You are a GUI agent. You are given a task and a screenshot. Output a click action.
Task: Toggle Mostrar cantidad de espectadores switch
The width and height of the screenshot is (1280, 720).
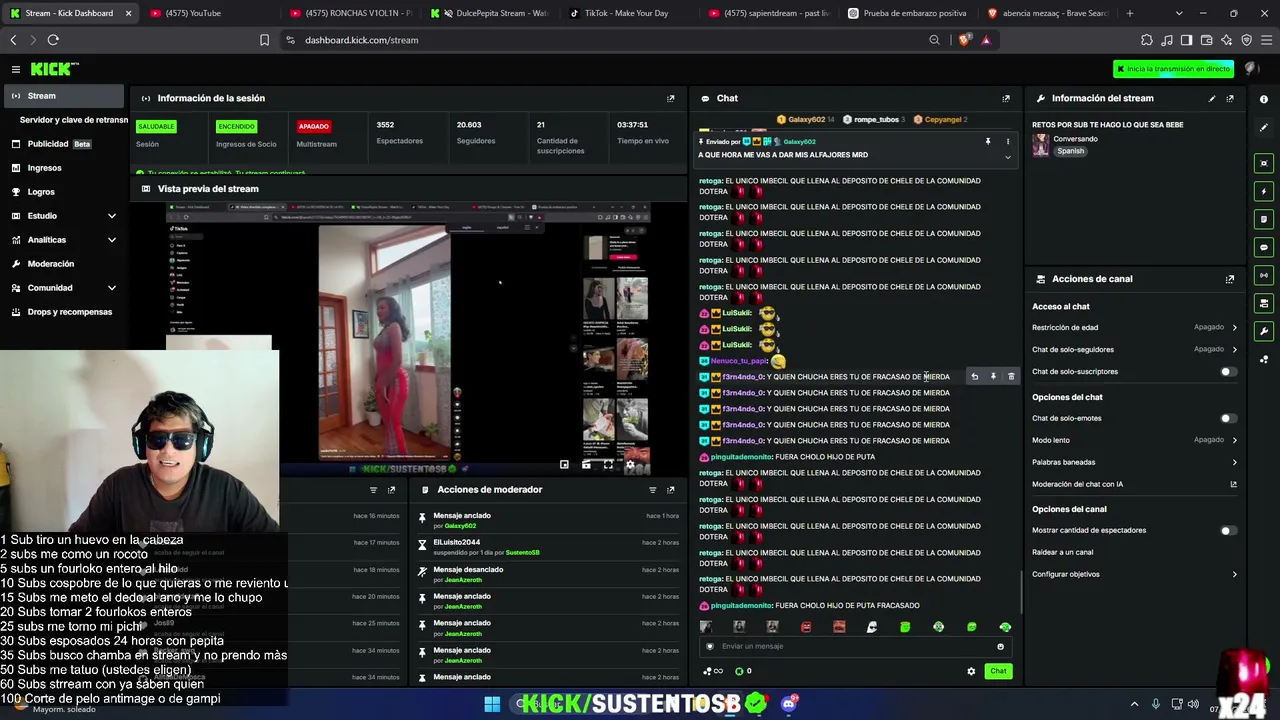1228,531
